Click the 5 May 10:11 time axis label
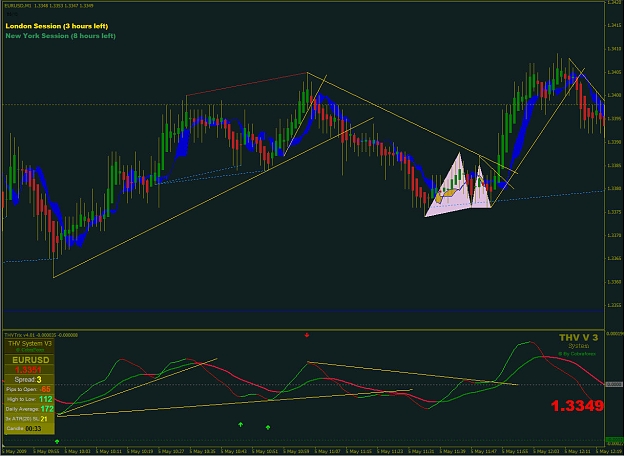Screen dimensions: 625x456 [109, 451]
